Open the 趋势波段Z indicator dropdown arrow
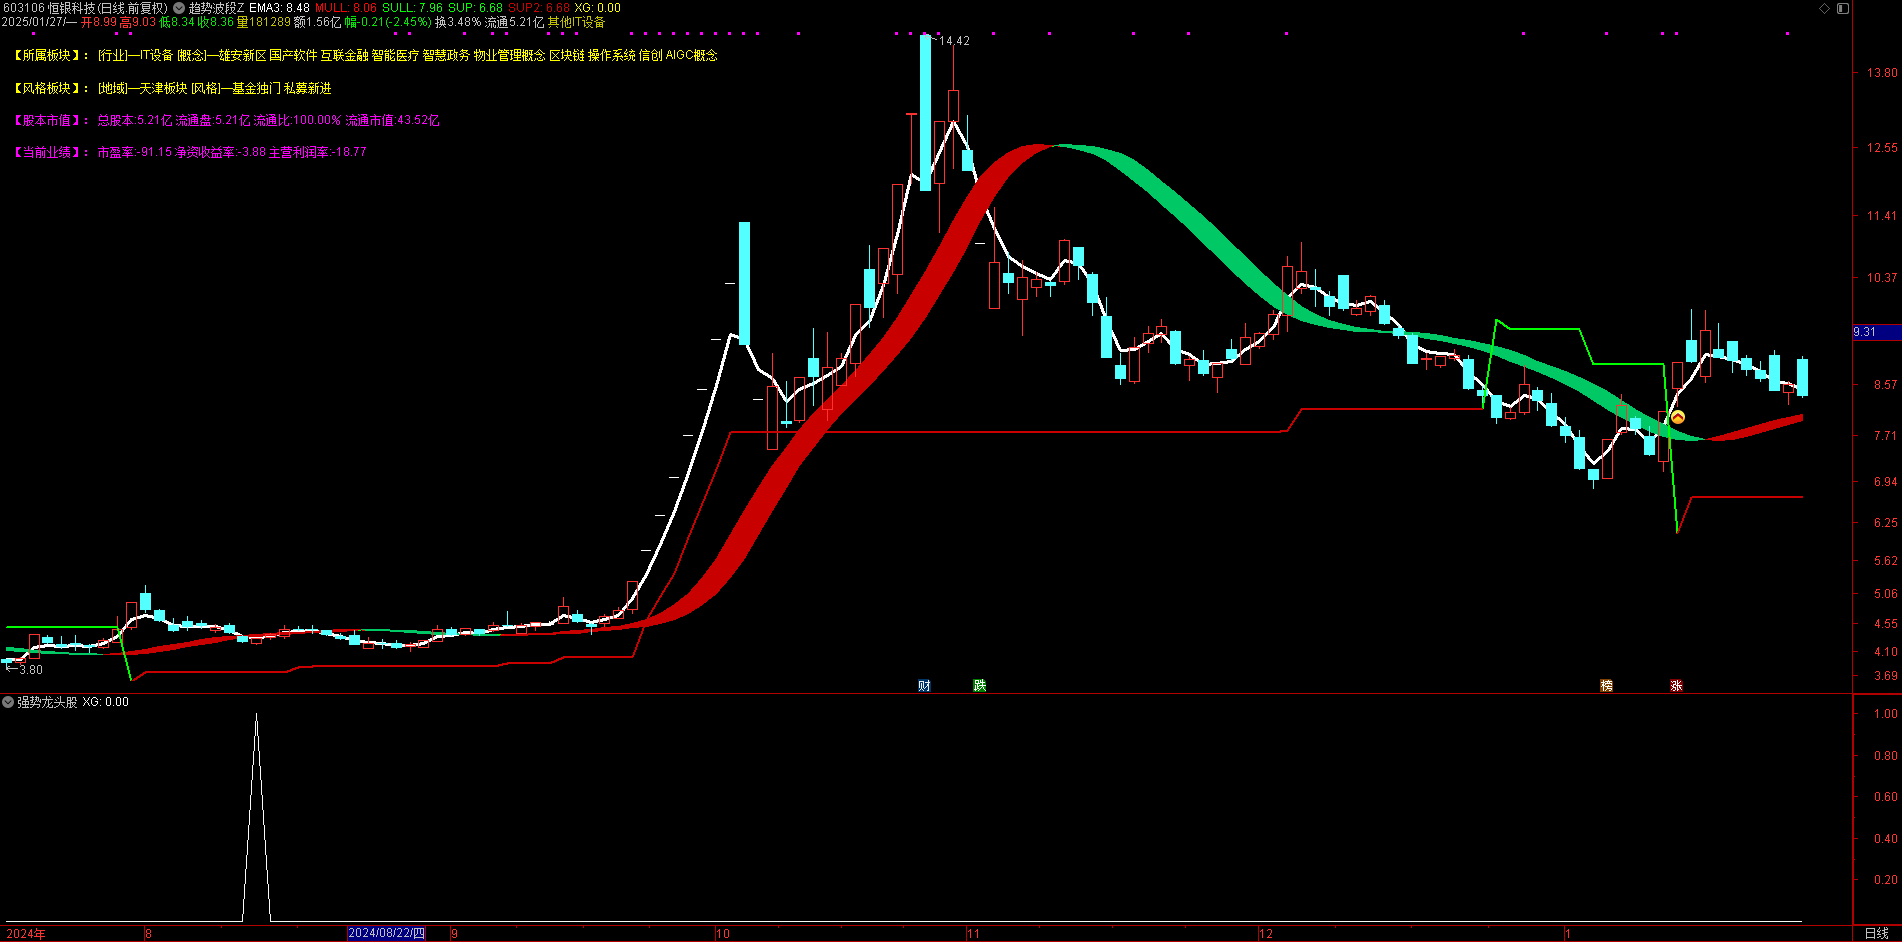The height and width of the screenshot is (942, 1902). tap(179, 8)
